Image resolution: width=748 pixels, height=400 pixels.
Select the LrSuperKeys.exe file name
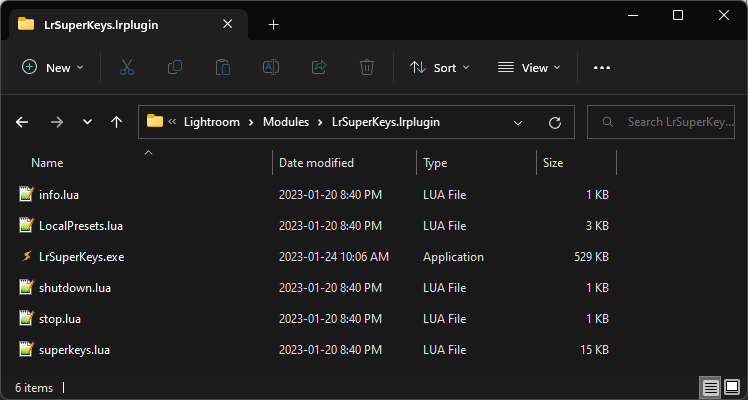82,257
